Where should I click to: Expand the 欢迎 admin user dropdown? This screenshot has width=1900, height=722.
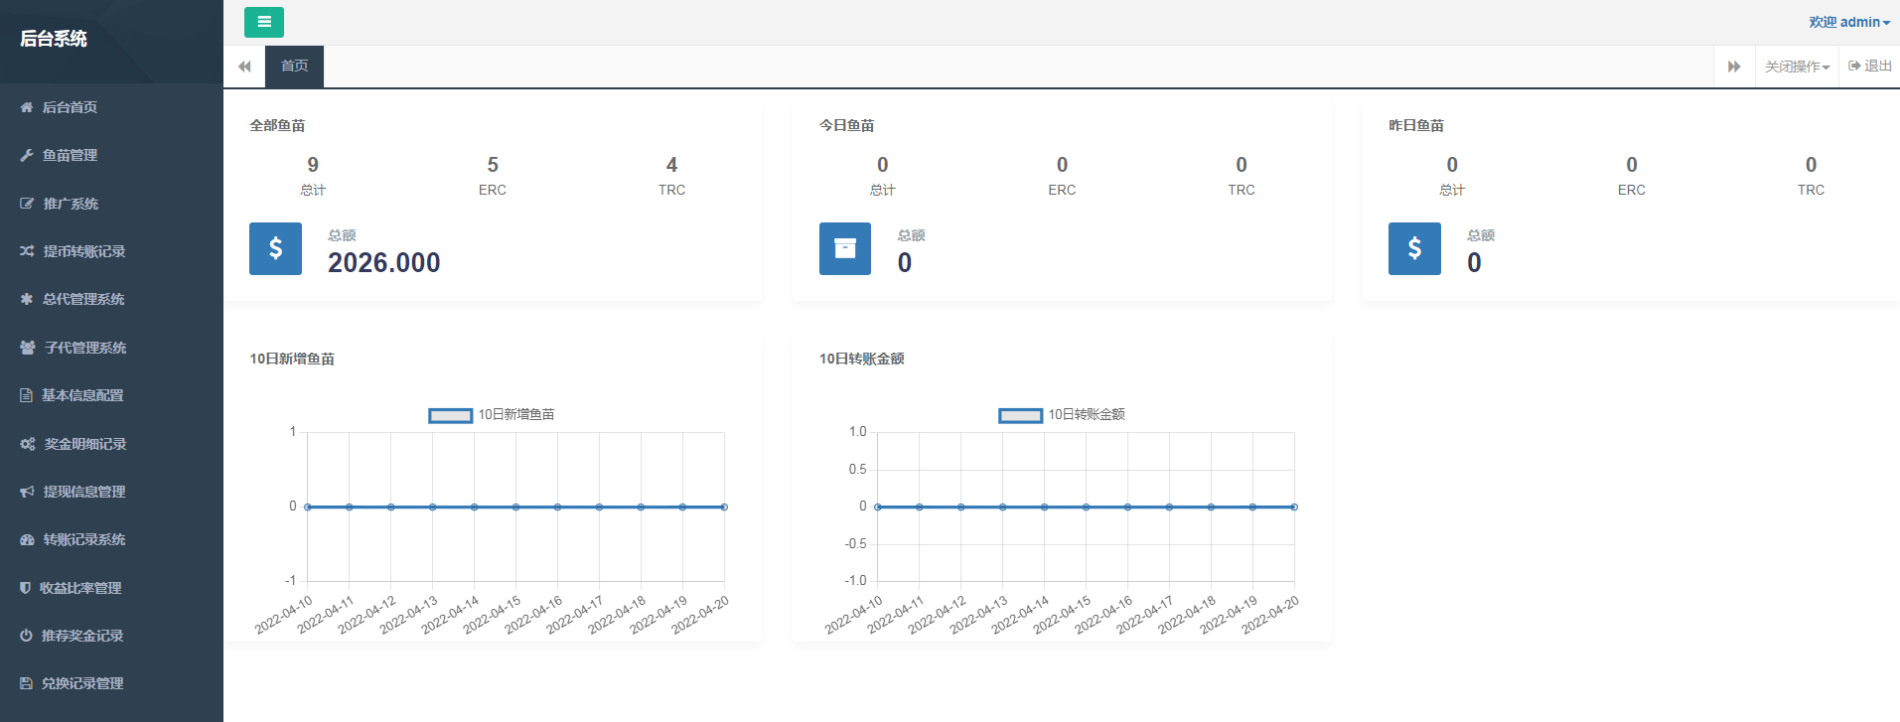point(1848,22)
